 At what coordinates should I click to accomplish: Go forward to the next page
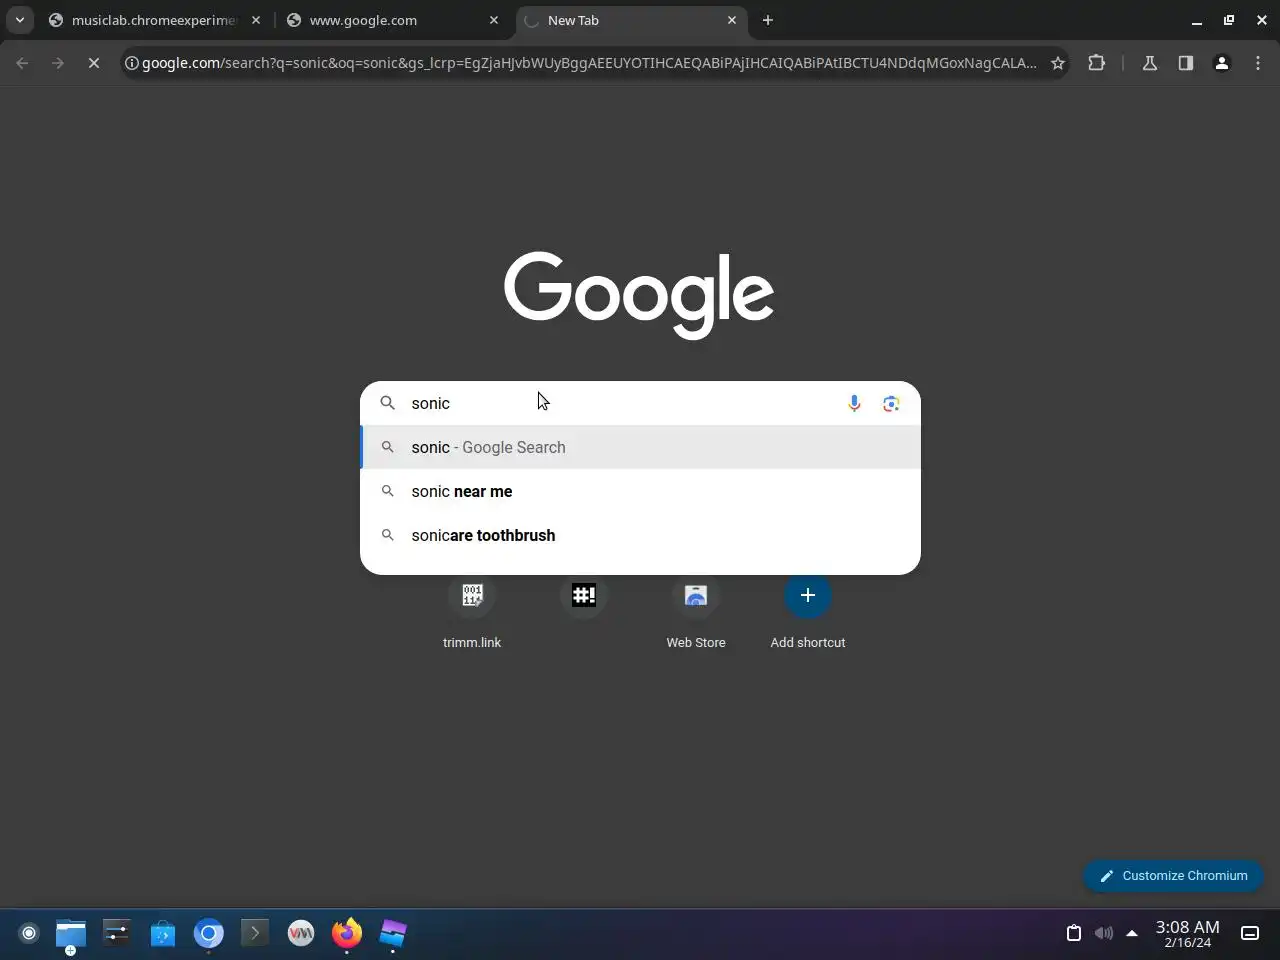click(x=58, y=63)
